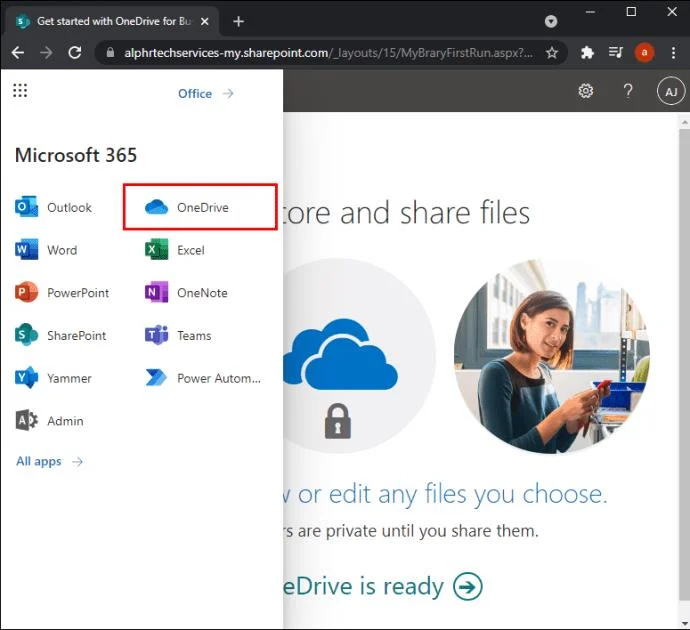Open the SharePoint app
This screenshot has height=630, width=690.
(61, 335)
